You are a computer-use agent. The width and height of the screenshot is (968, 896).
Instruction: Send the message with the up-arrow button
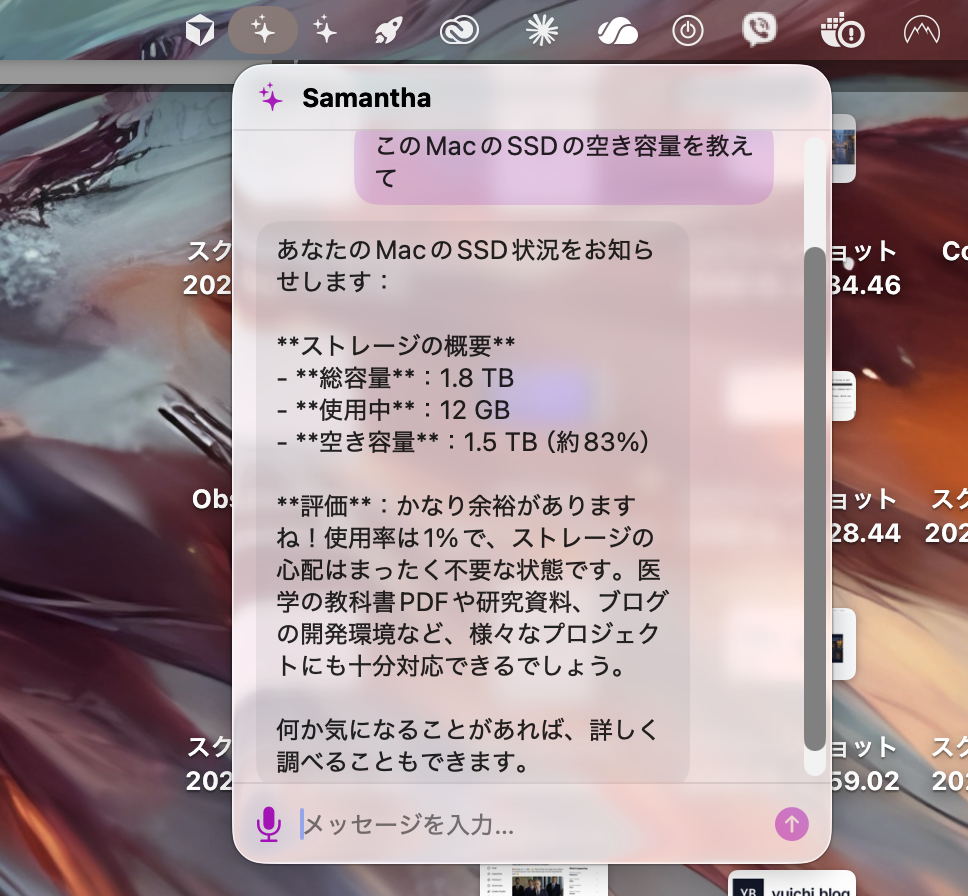click(x=791, y=824)
